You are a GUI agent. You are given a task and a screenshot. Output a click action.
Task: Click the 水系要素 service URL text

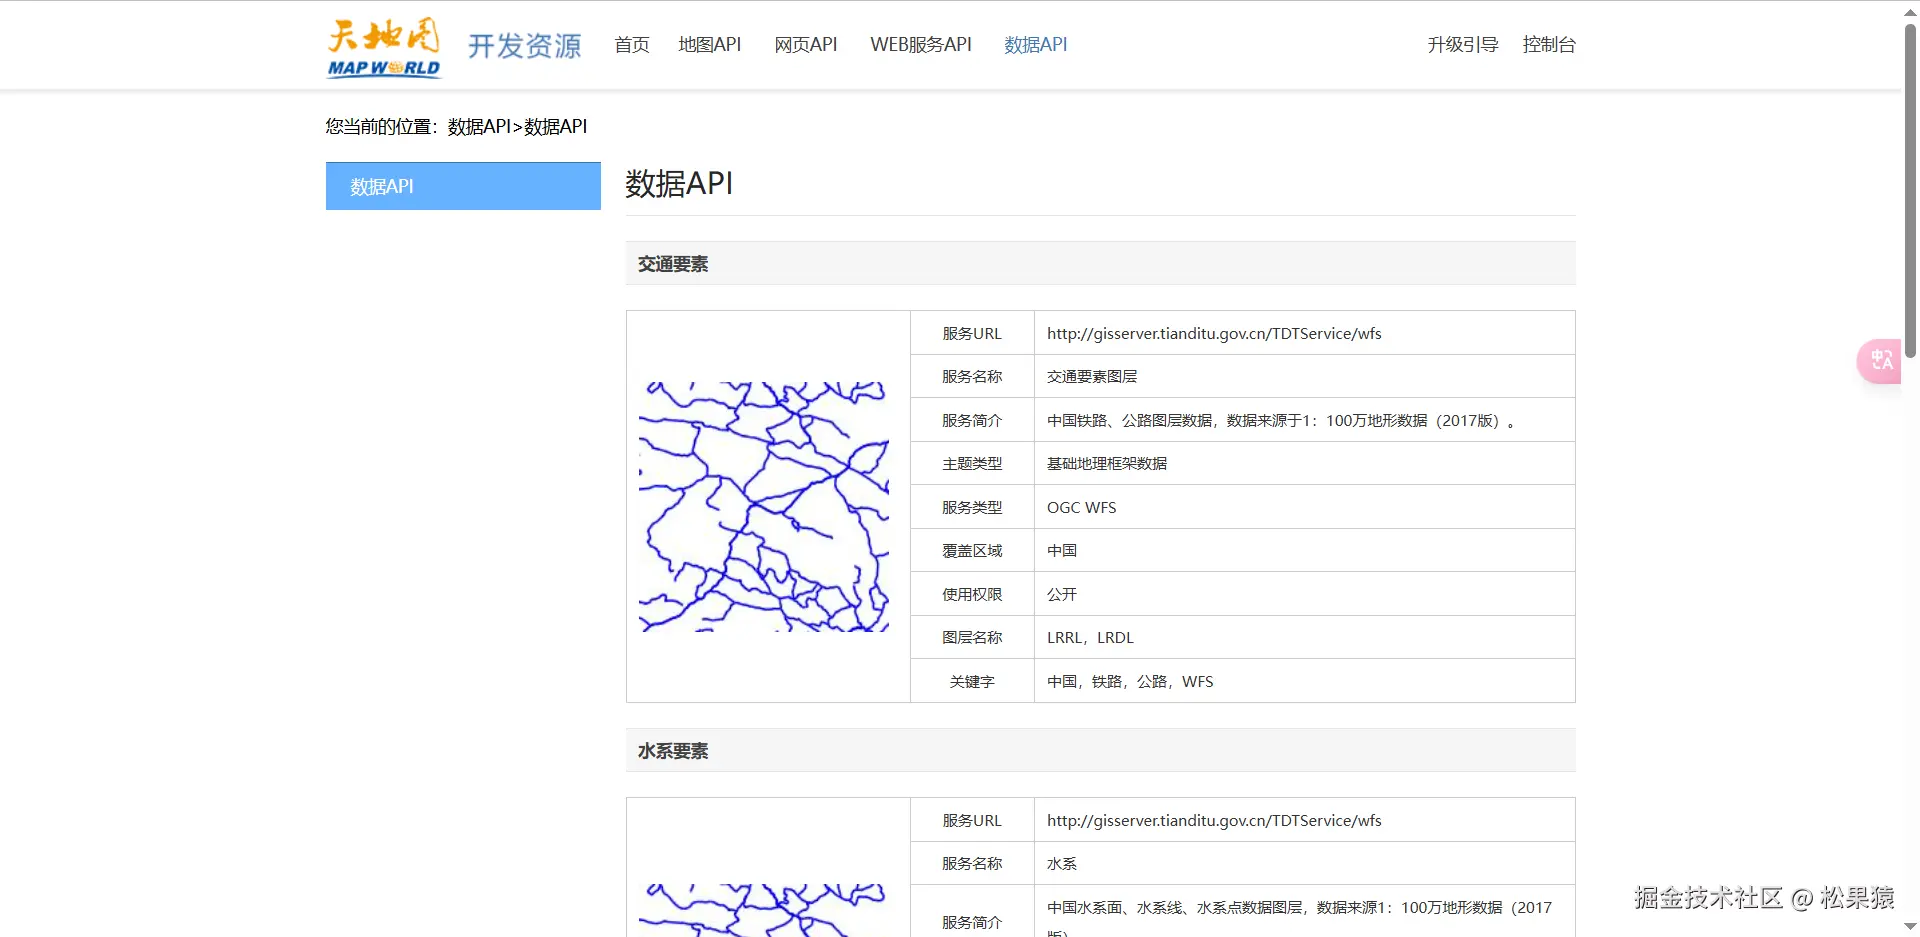pos(1214,821)
